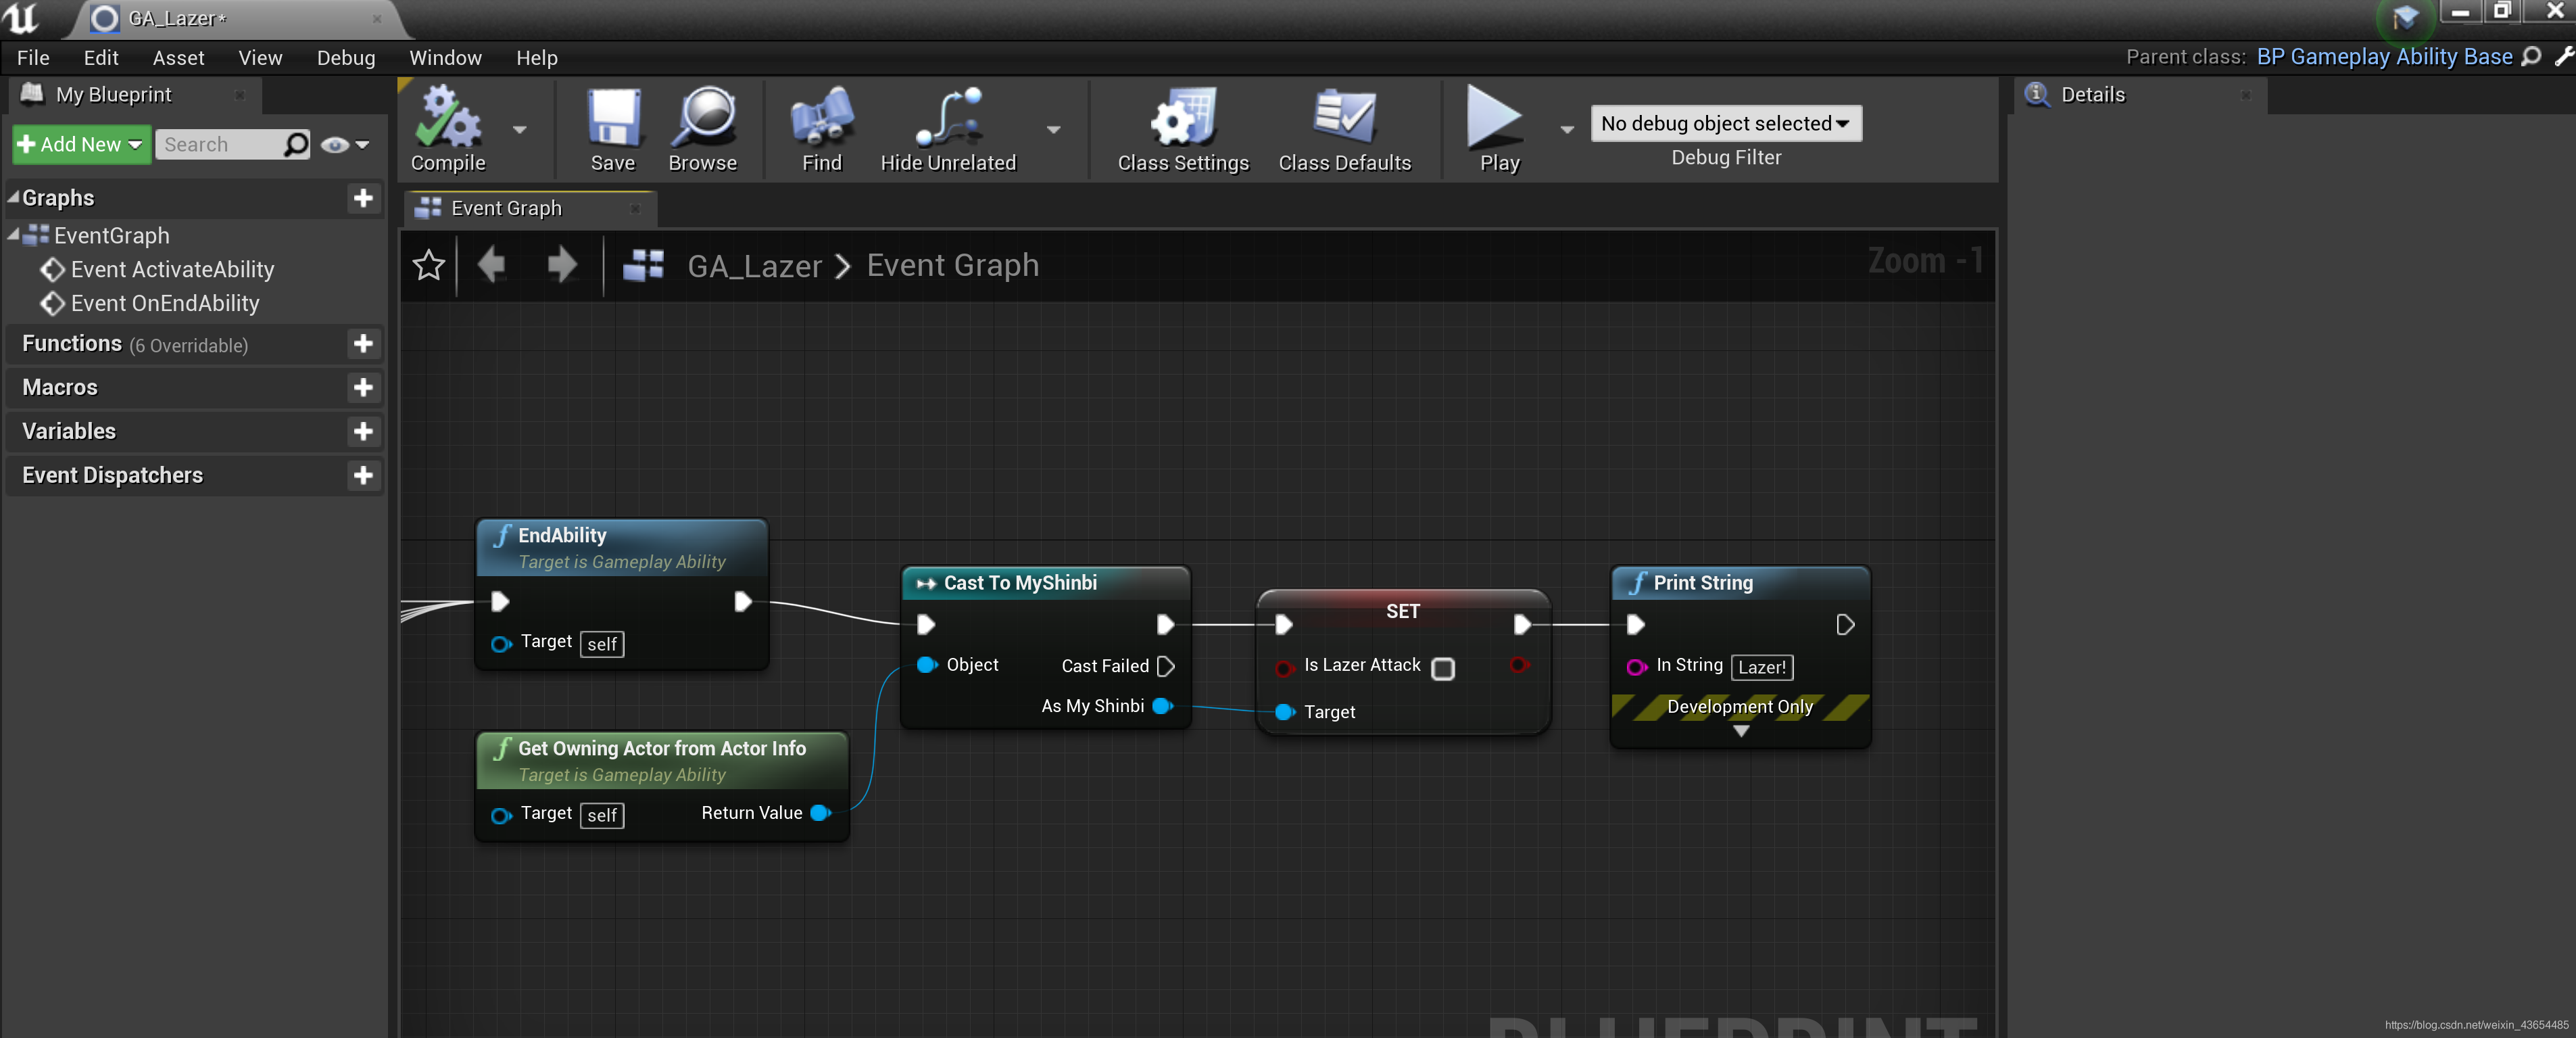Click the Add New button
The width and height of the screenshot is (2576, 1038).
pyautogui.click(x=81, y=144)
